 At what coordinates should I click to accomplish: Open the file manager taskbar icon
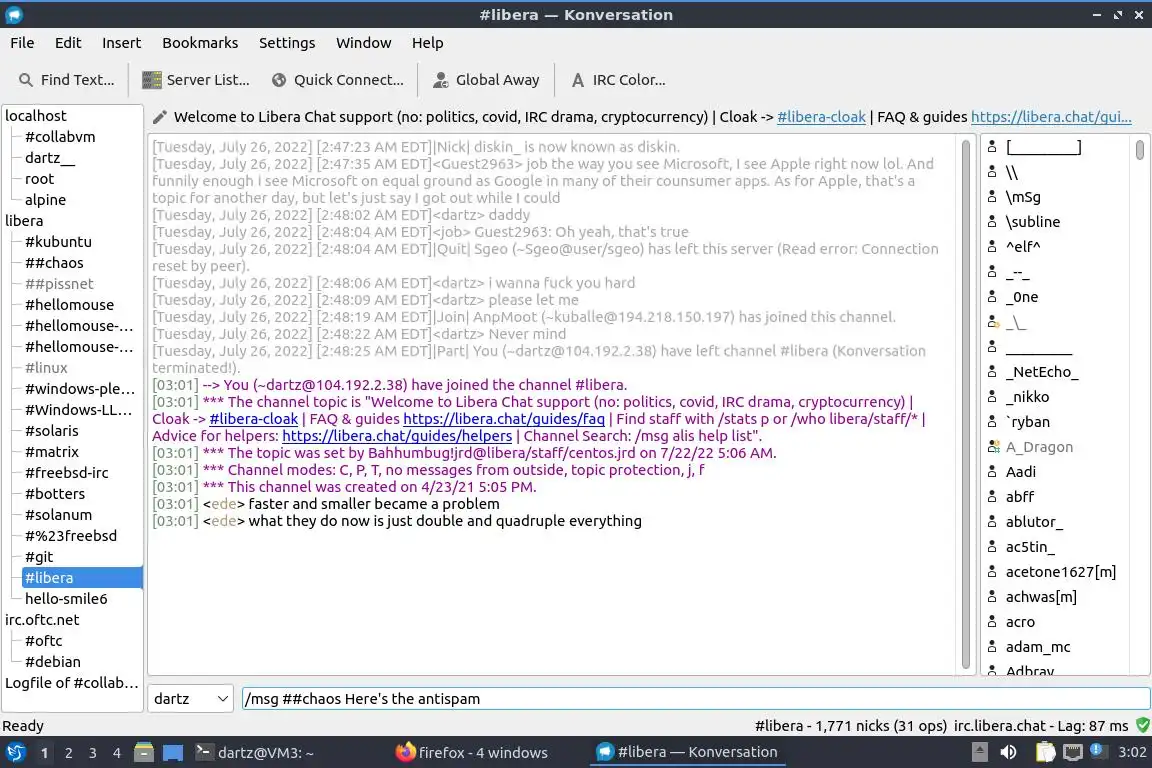pyautogui.click(x=144, y=752)
